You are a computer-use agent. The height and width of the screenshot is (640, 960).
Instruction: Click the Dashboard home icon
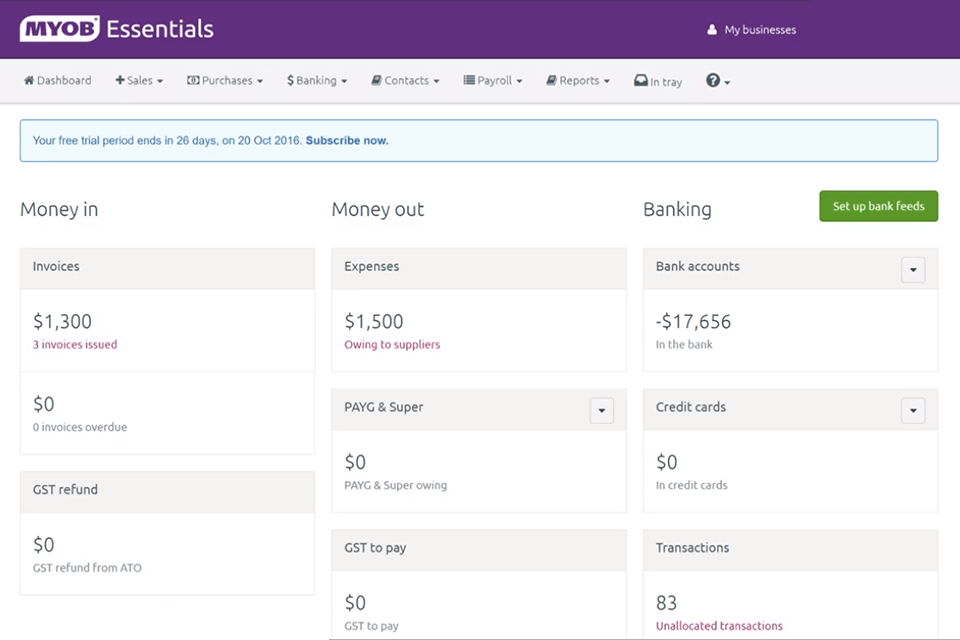coord(29,80)
